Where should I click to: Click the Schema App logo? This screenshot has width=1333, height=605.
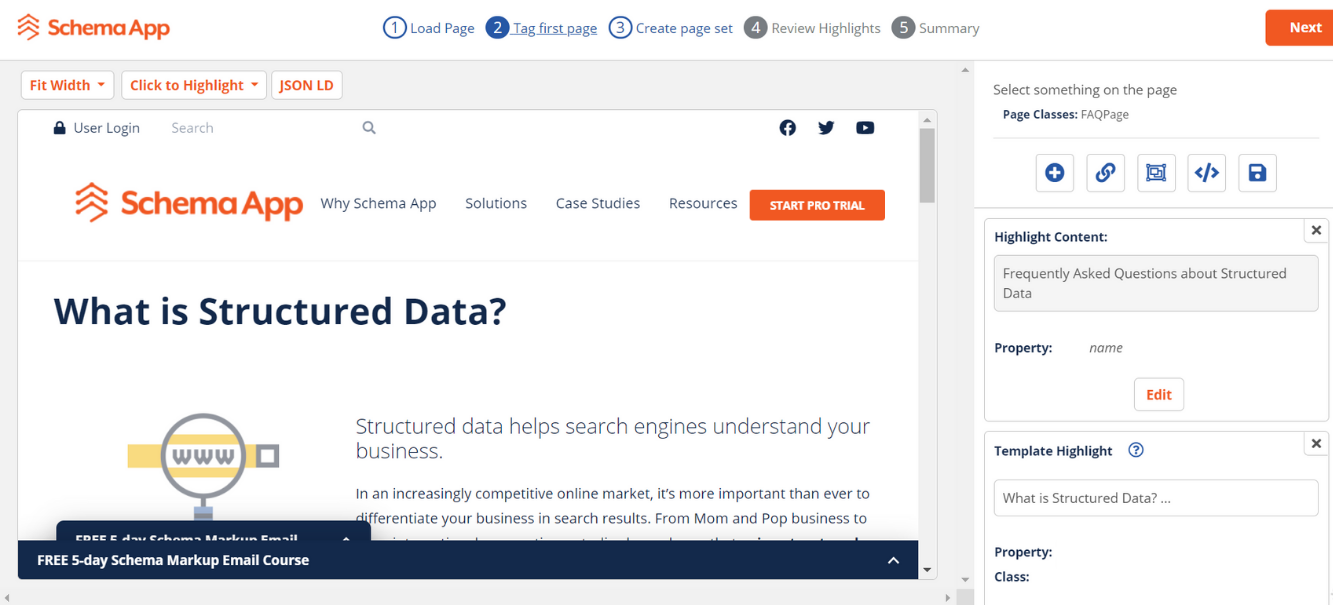[93, 27]
